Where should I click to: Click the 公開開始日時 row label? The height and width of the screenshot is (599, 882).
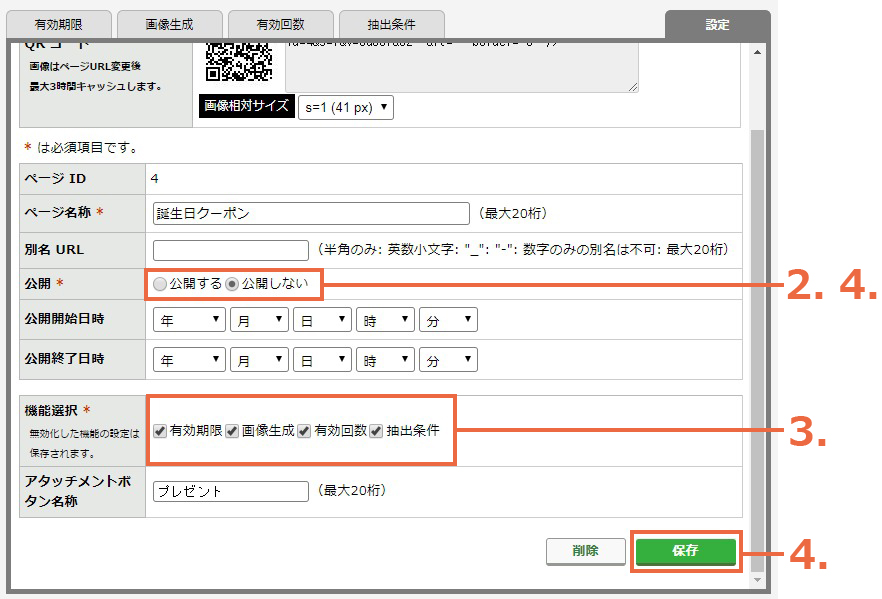point(64,319)
